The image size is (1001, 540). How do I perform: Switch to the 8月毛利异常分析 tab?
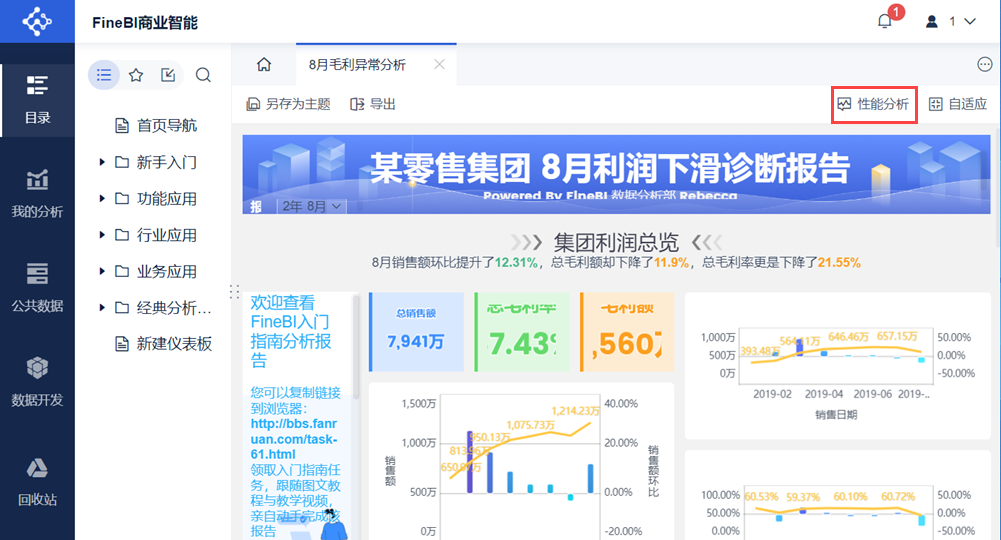pos(358,64)
